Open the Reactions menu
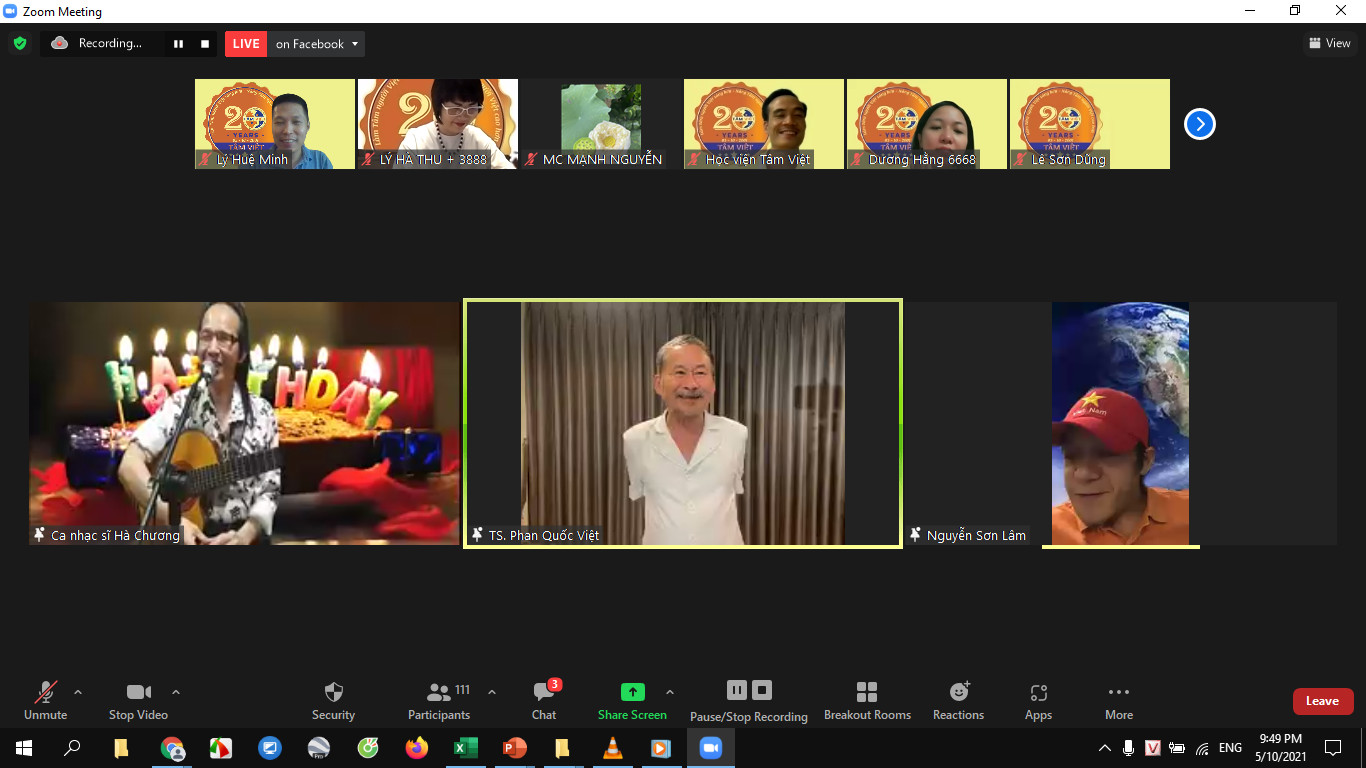This screenshot has width=1366, height=768. [958, 701]
